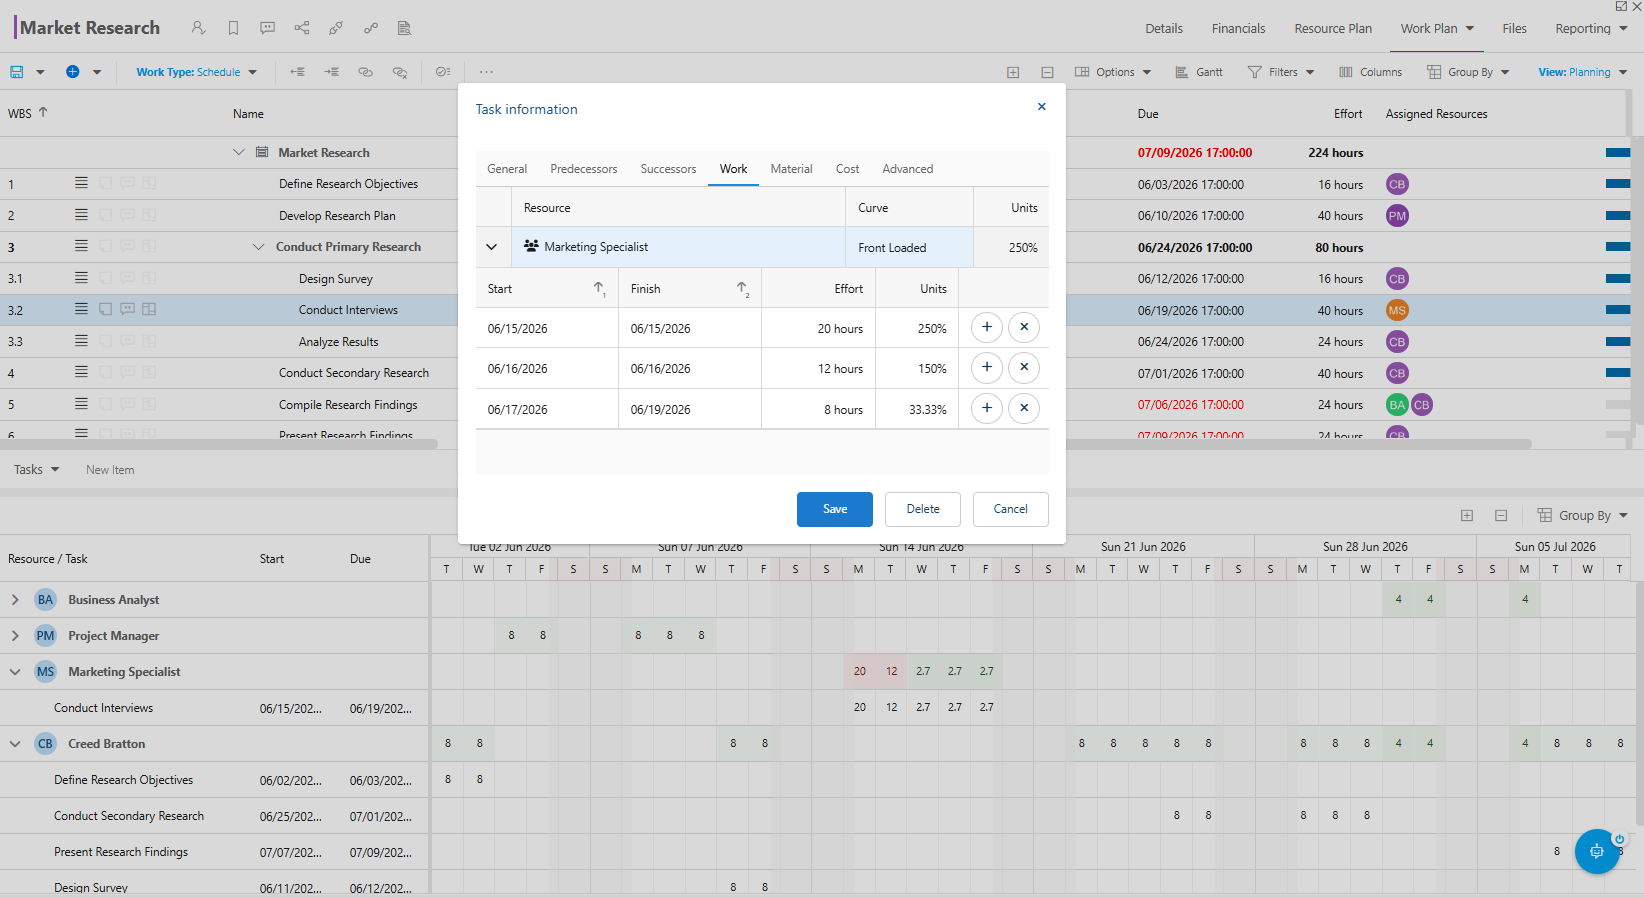Remove the 06/17/2026 work segment
1644x898 pixels.
pos(1024,408)
